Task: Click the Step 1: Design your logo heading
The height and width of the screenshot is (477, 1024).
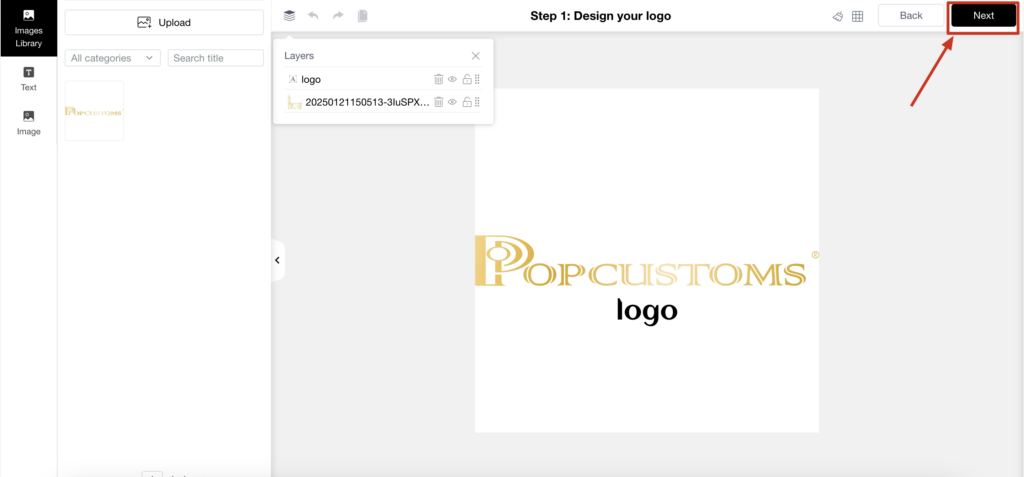Action: point(600,16)
